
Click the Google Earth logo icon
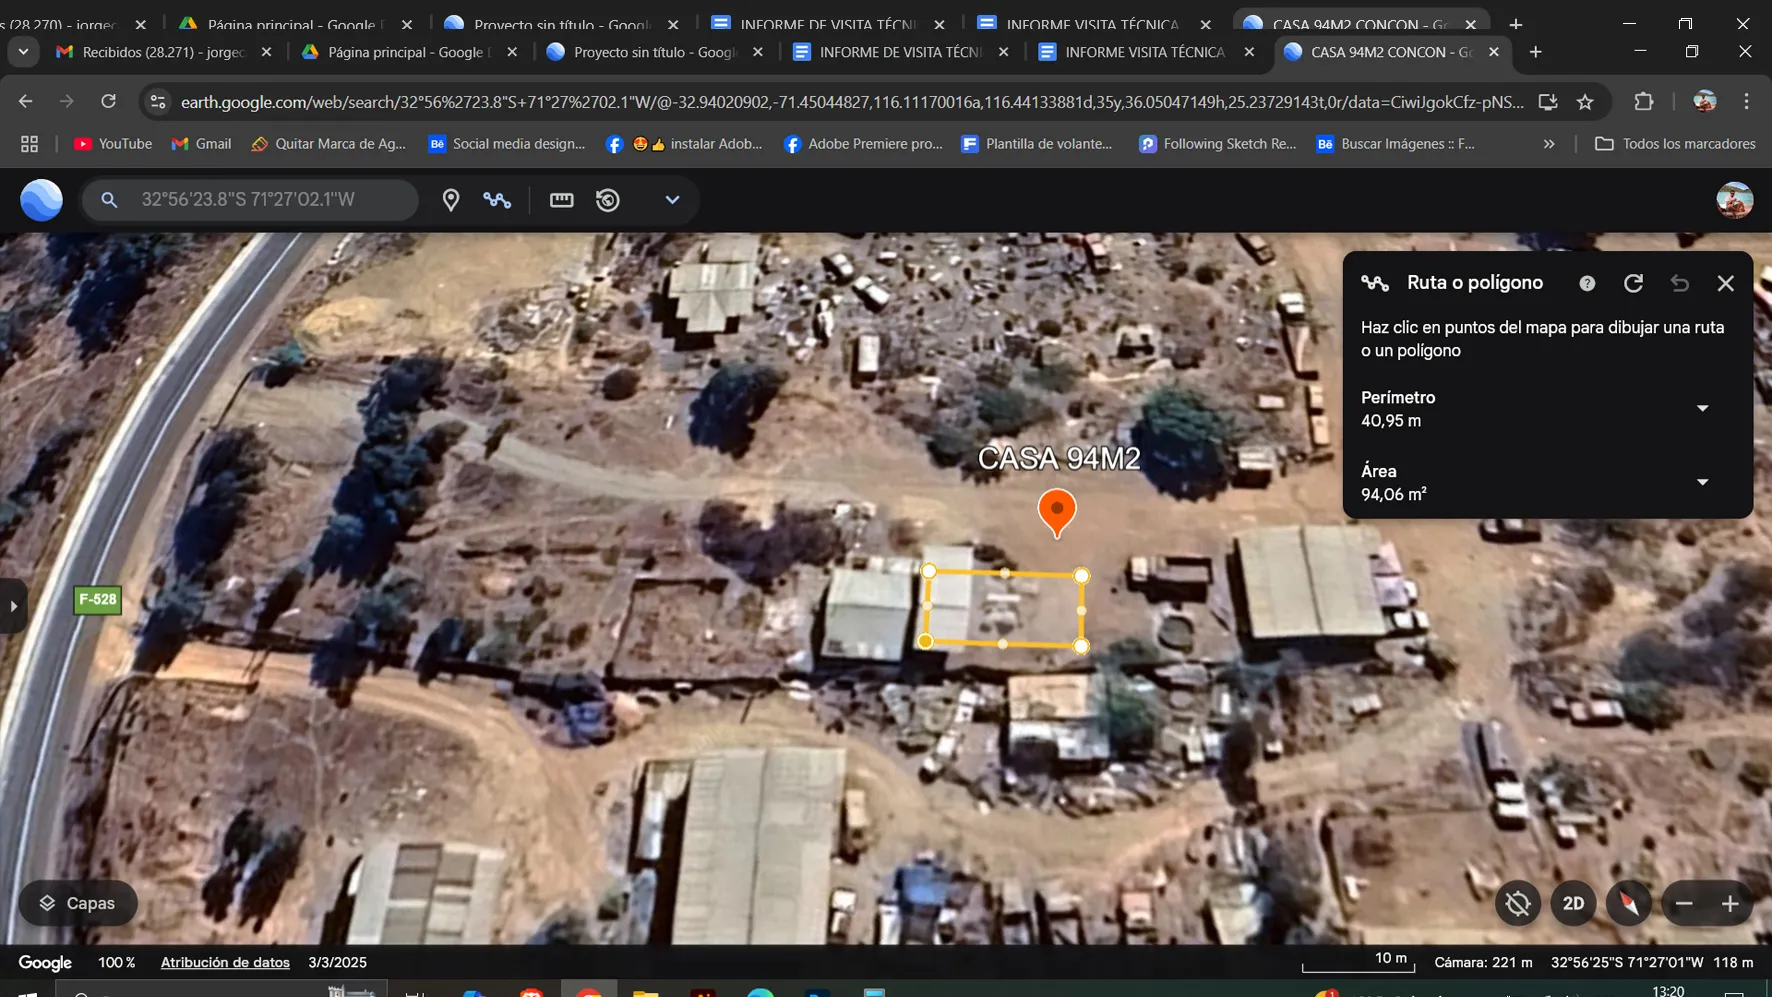[41, 200]
